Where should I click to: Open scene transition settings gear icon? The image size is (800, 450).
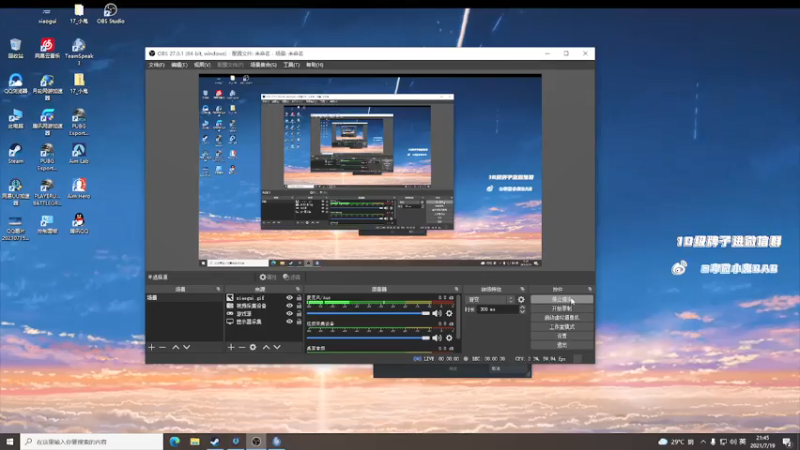pos(522,299)
